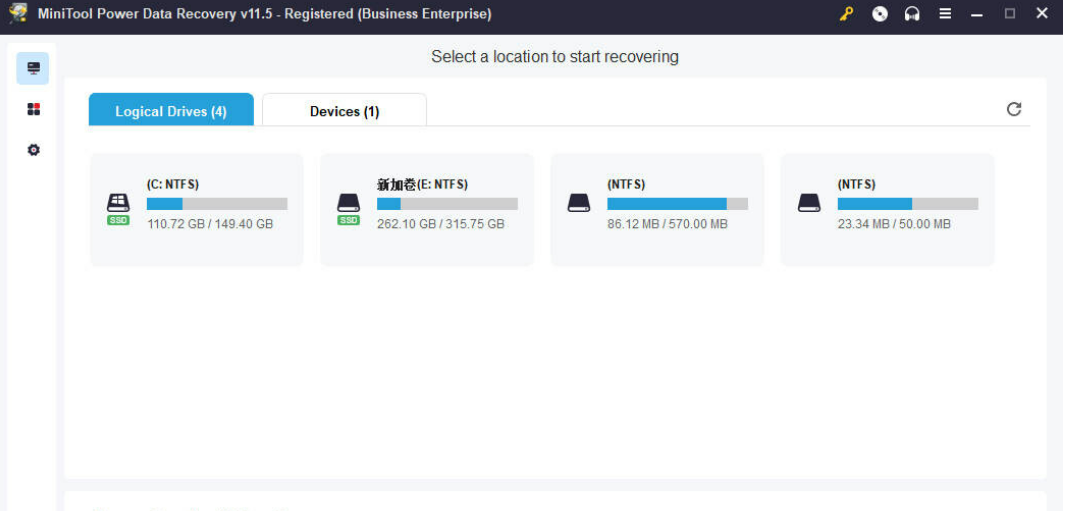Image resolution: width=1084 pixels, height=511 pixels.
Task: Click the bootable media disc icon
Action: point(879,14)
